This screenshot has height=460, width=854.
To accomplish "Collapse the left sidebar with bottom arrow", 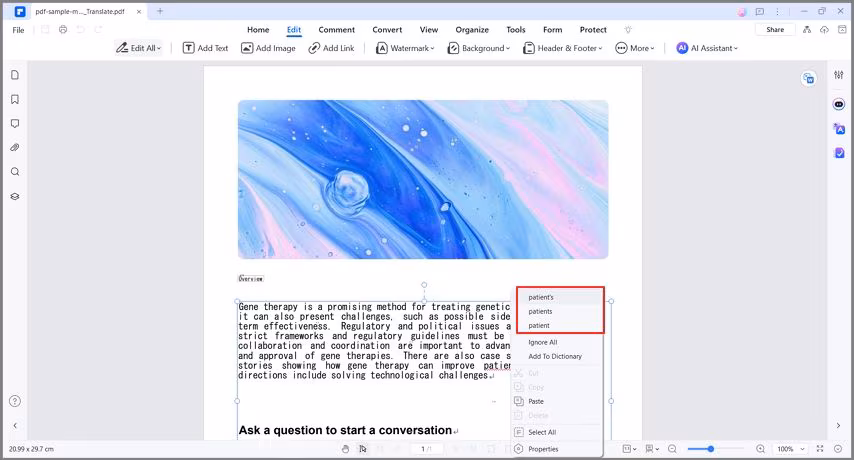I will [15, 426].
